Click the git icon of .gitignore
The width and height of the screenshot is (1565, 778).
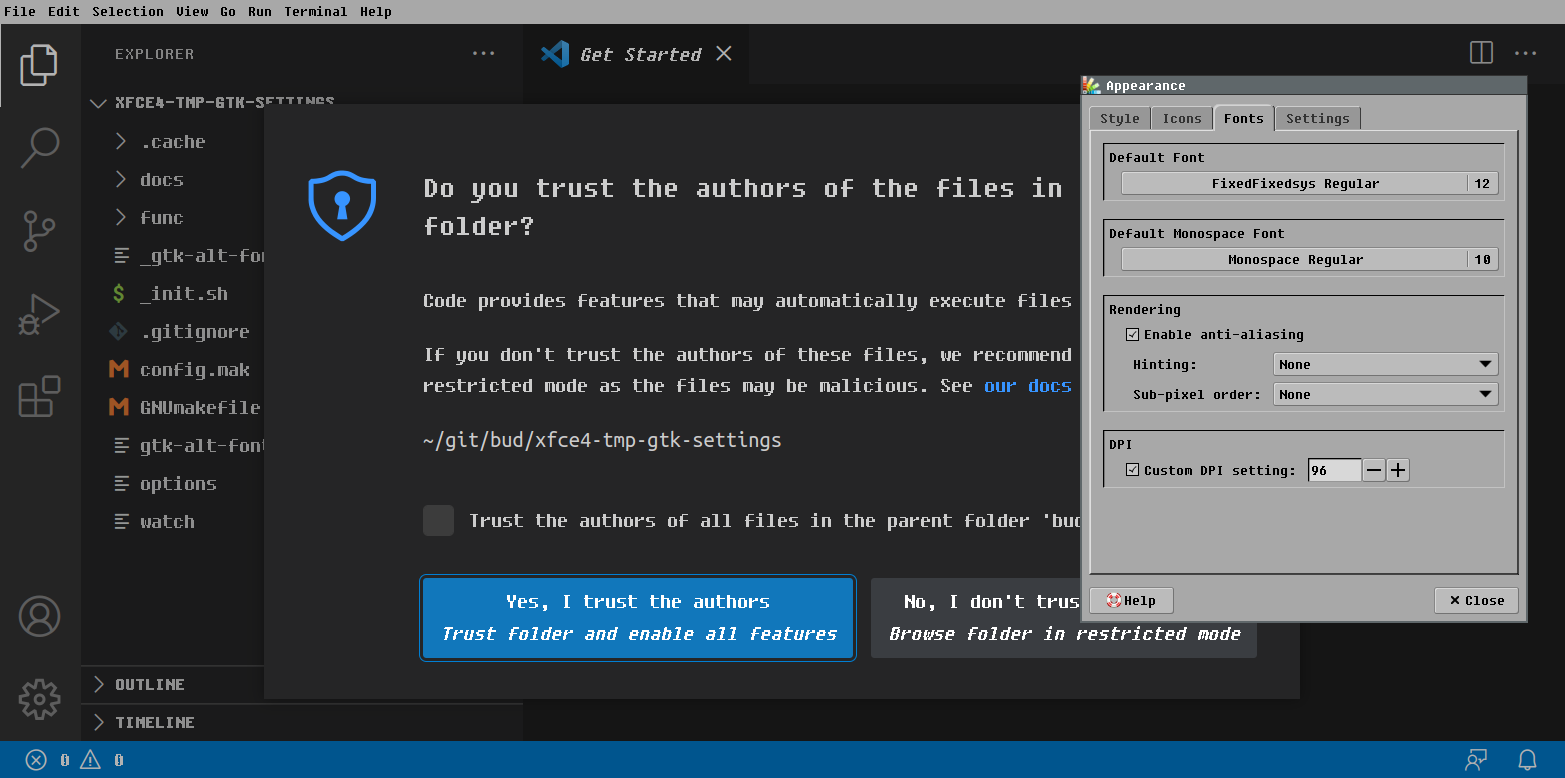(x=118, y=331)
